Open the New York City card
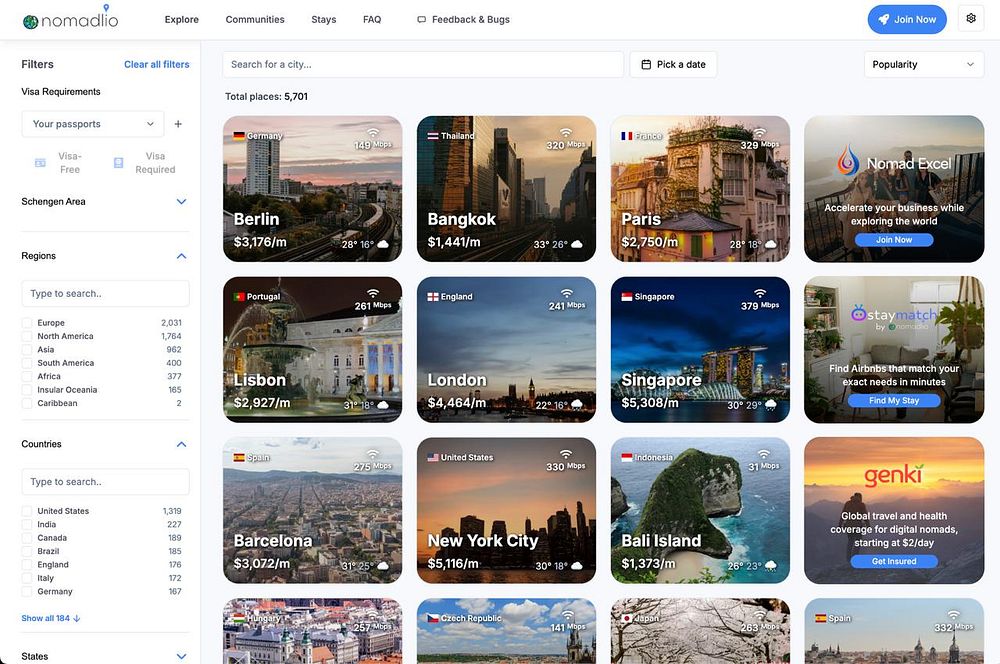 point(506,510)
